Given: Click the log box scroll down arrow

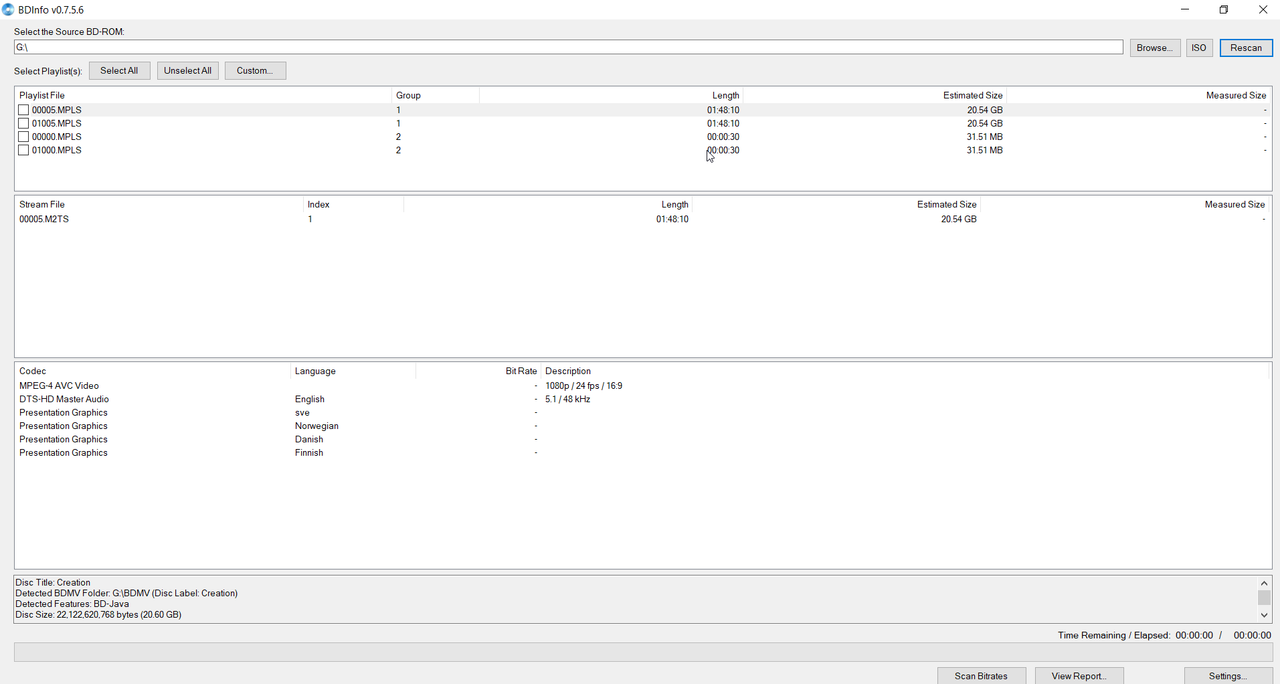Looking at the screenshot, I should [x=1264, y=616].
